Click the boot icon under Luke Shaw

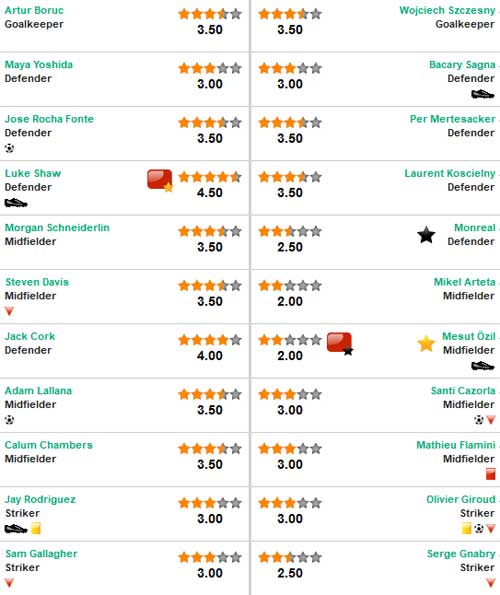16,203
